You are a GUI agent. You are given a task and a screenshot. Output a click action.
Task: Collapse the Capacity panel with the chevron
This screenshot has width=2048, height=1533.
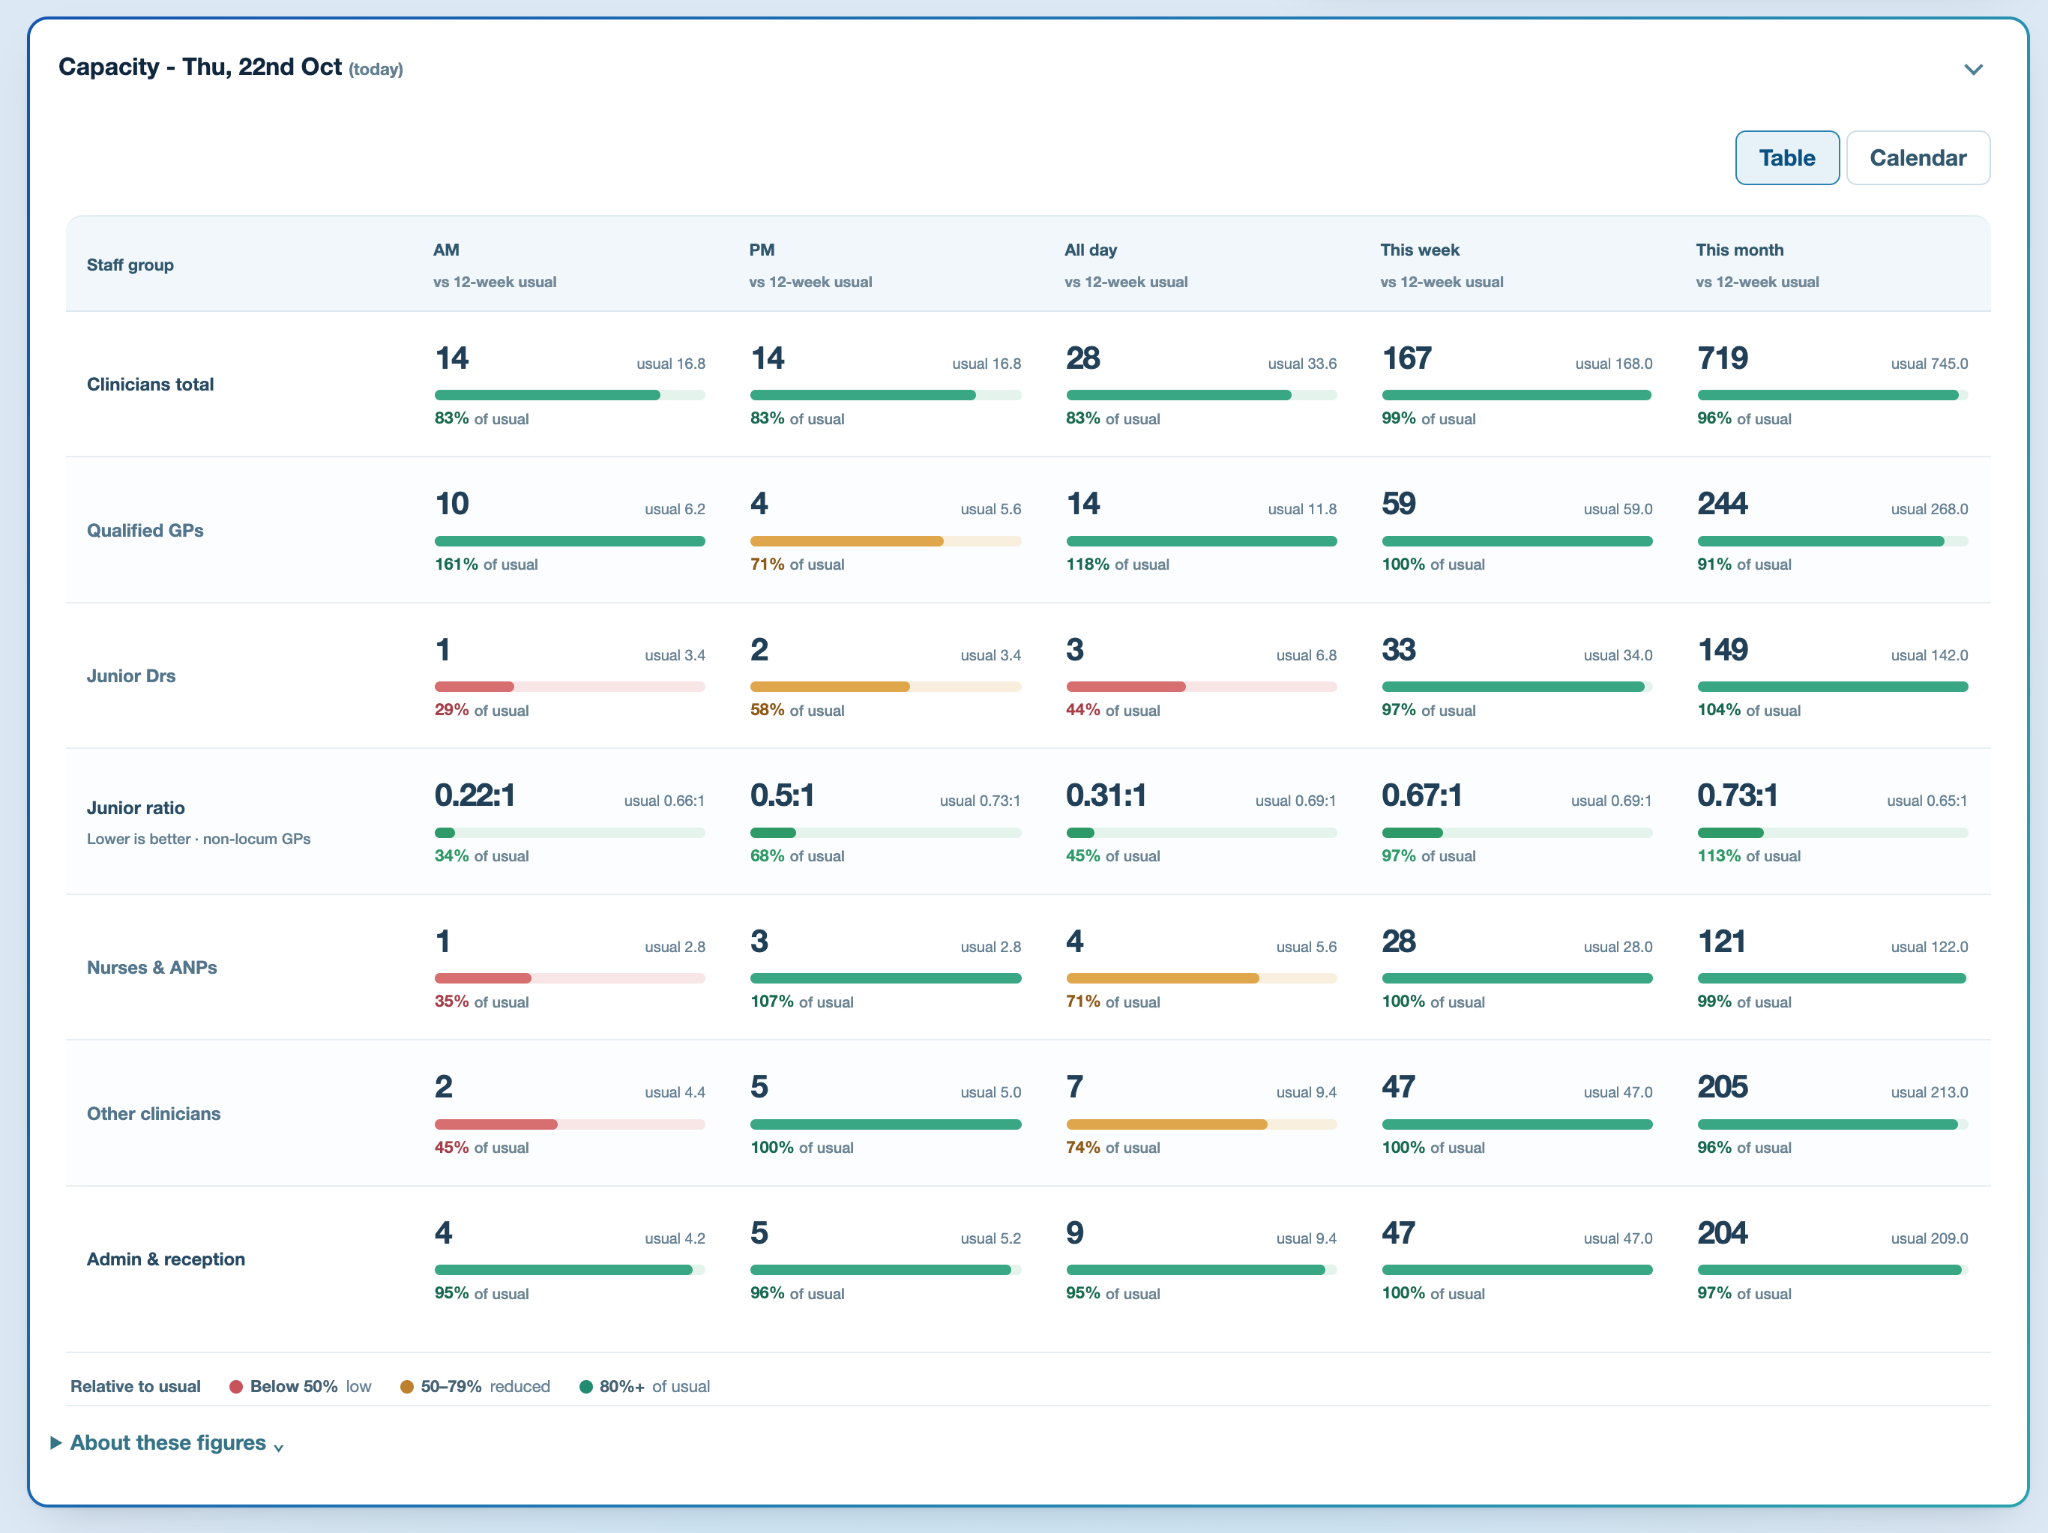(1973, 69)
